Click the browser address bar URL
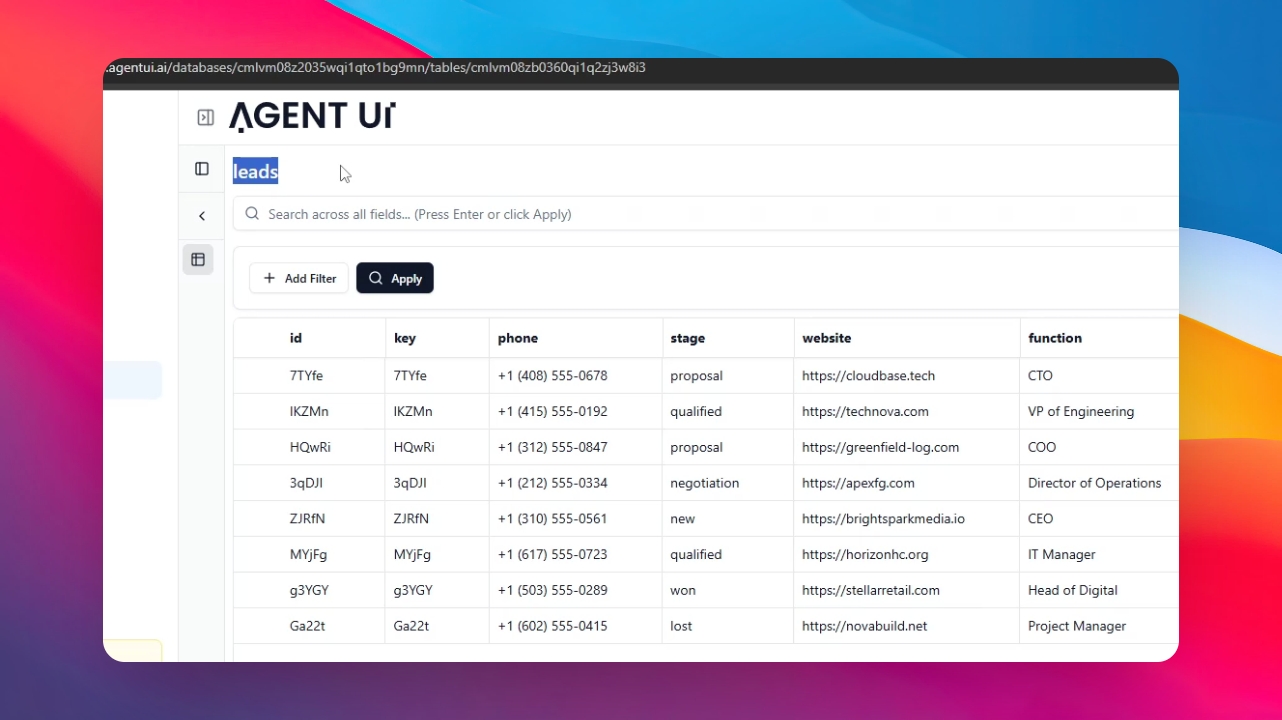The width and height of the screenshot is (1282, 720). [x=375, y=68]
